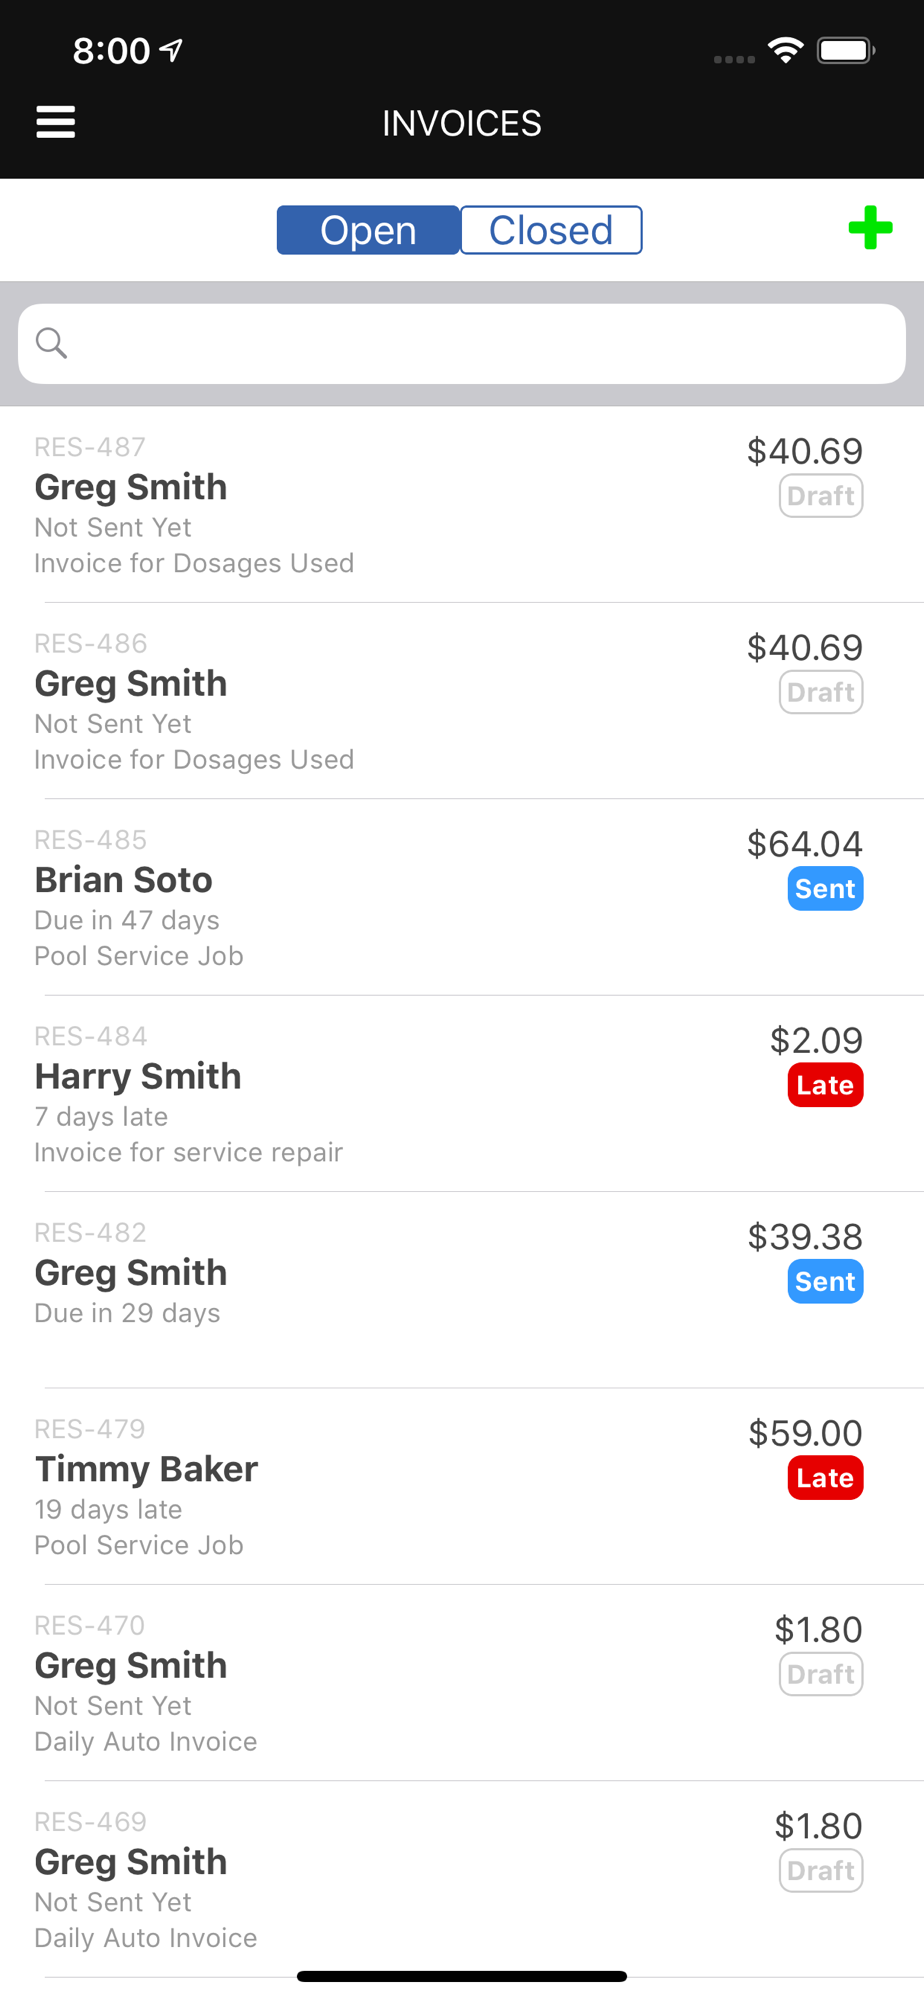
Task: Focus the invoice search field
Action: pos(462,344)
